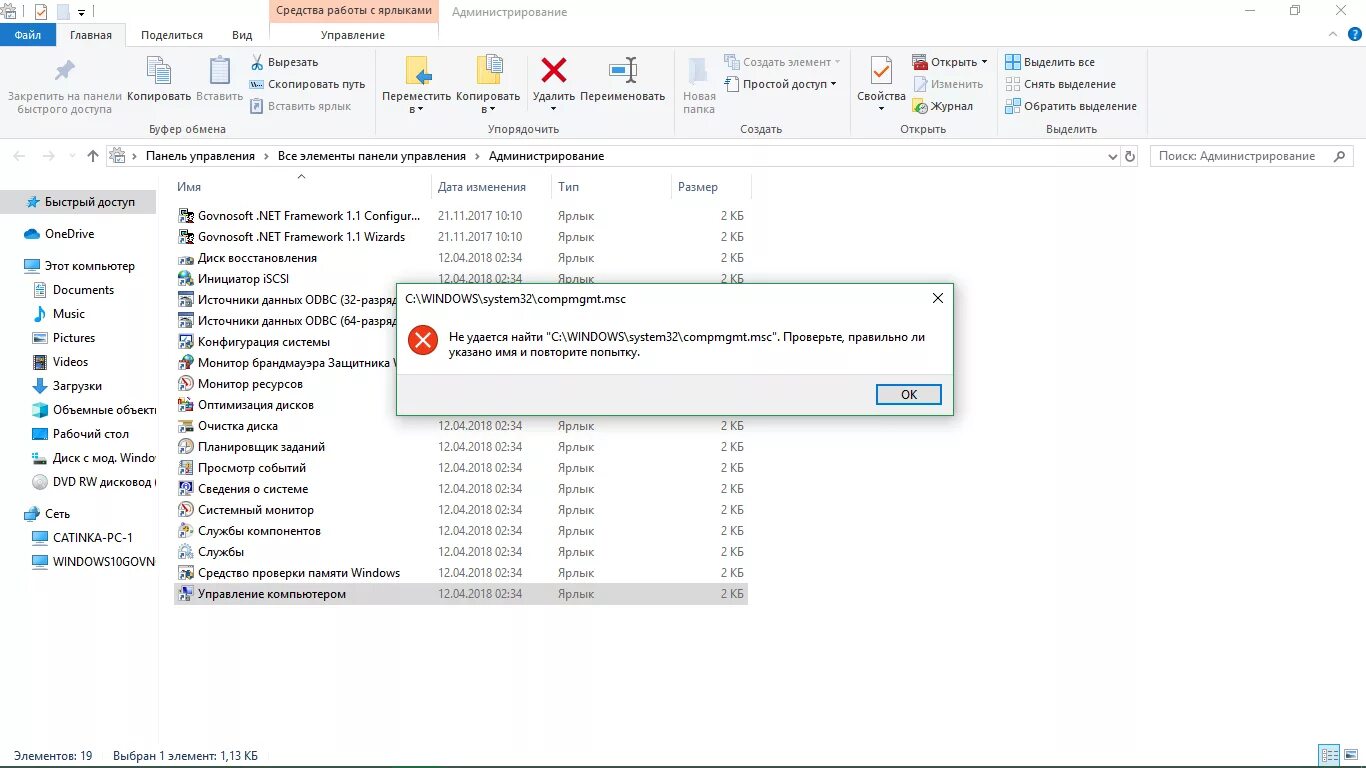Open Загрузки in navigation pane
Image resolution: width=1366 pixels, height=768 pixels.
click(x=77, y=386)
